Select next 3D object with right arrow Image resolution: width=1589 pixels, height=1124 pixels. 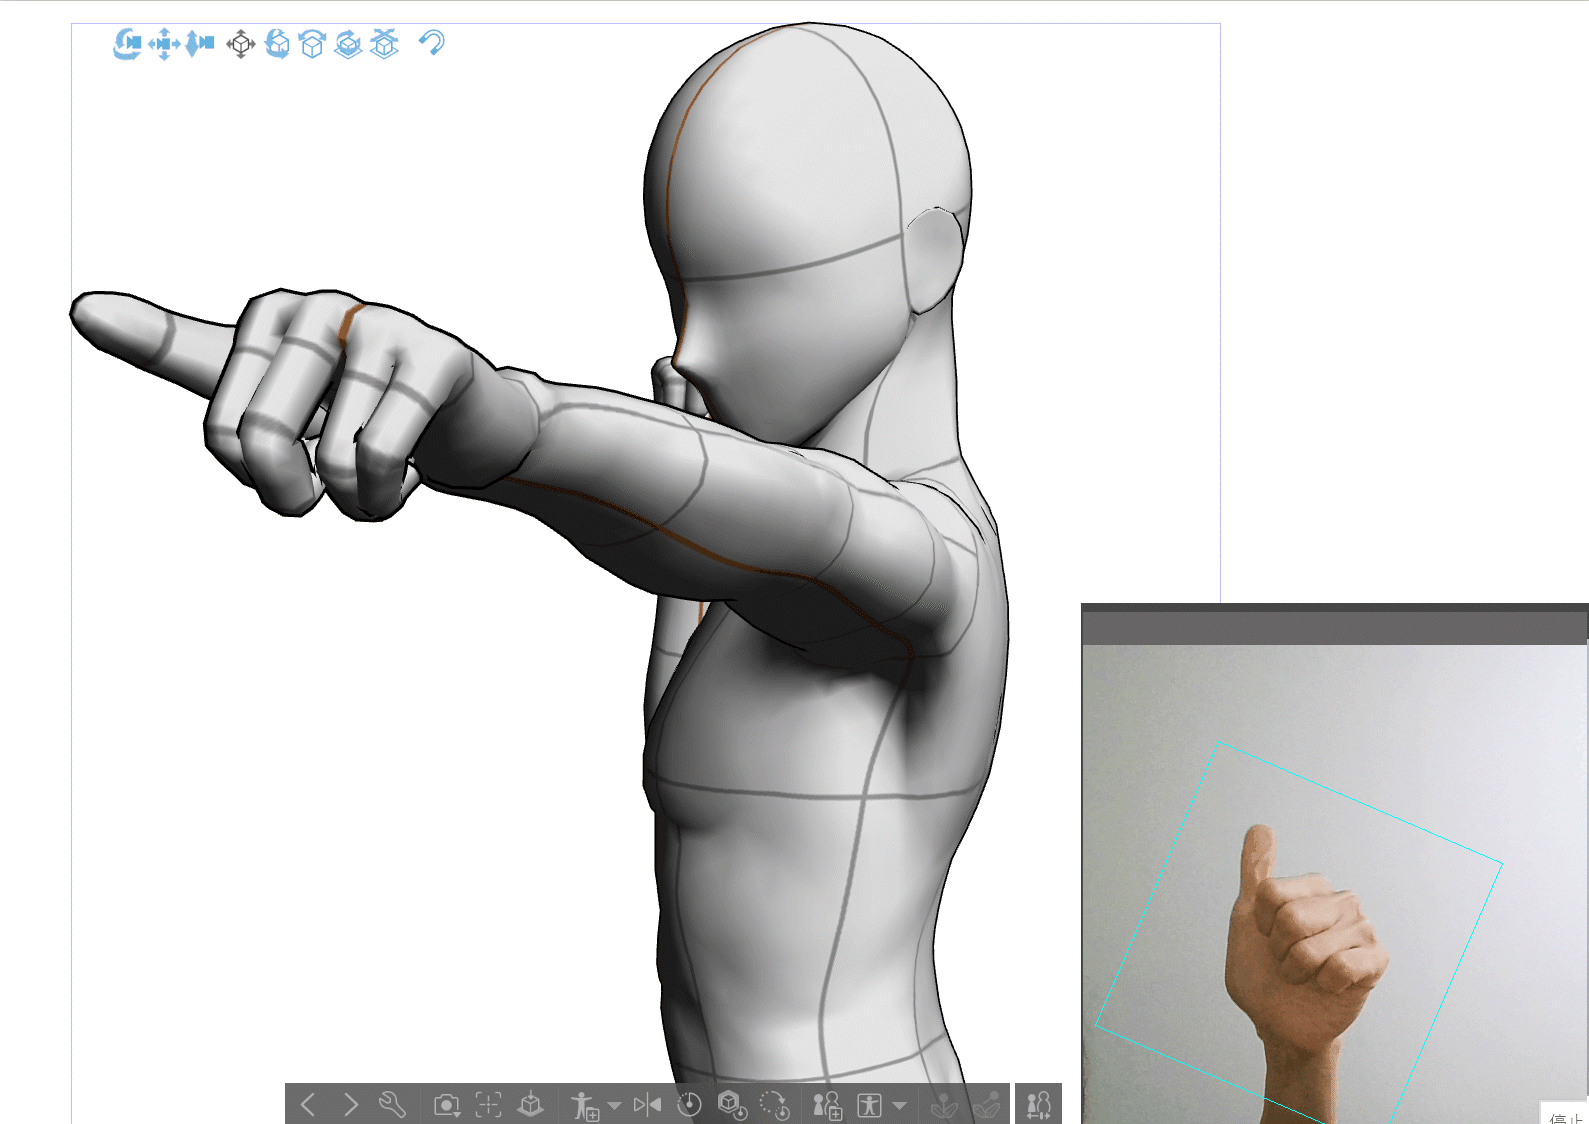coord(350,1104)
